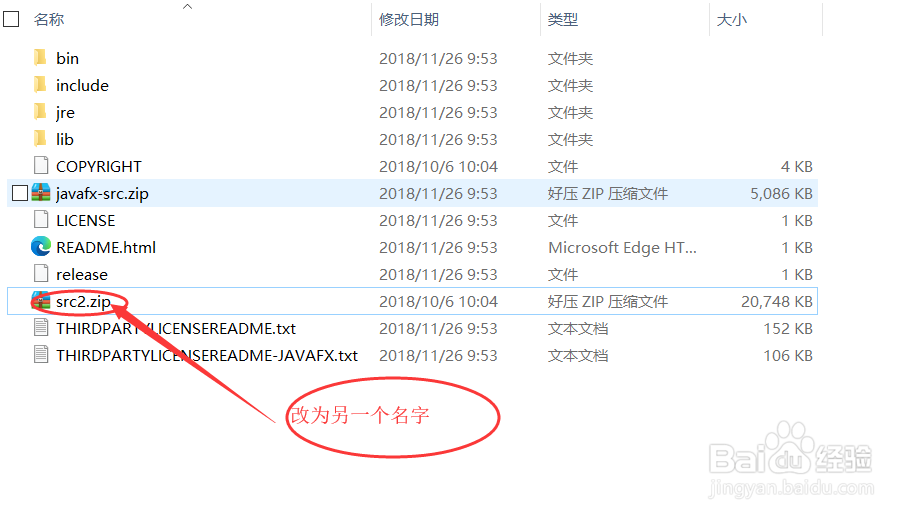Click 好压 ZIP 压缩文件 type of src2.zip

(x=608, y=301)
